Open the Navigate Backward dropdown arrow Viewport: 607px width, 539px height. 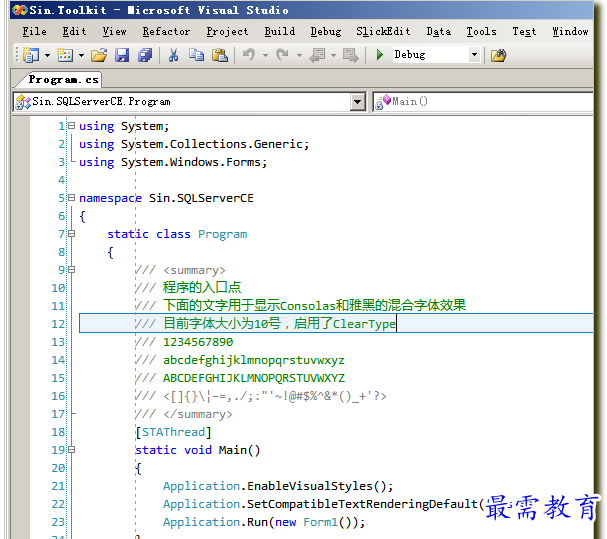(333, 55)
